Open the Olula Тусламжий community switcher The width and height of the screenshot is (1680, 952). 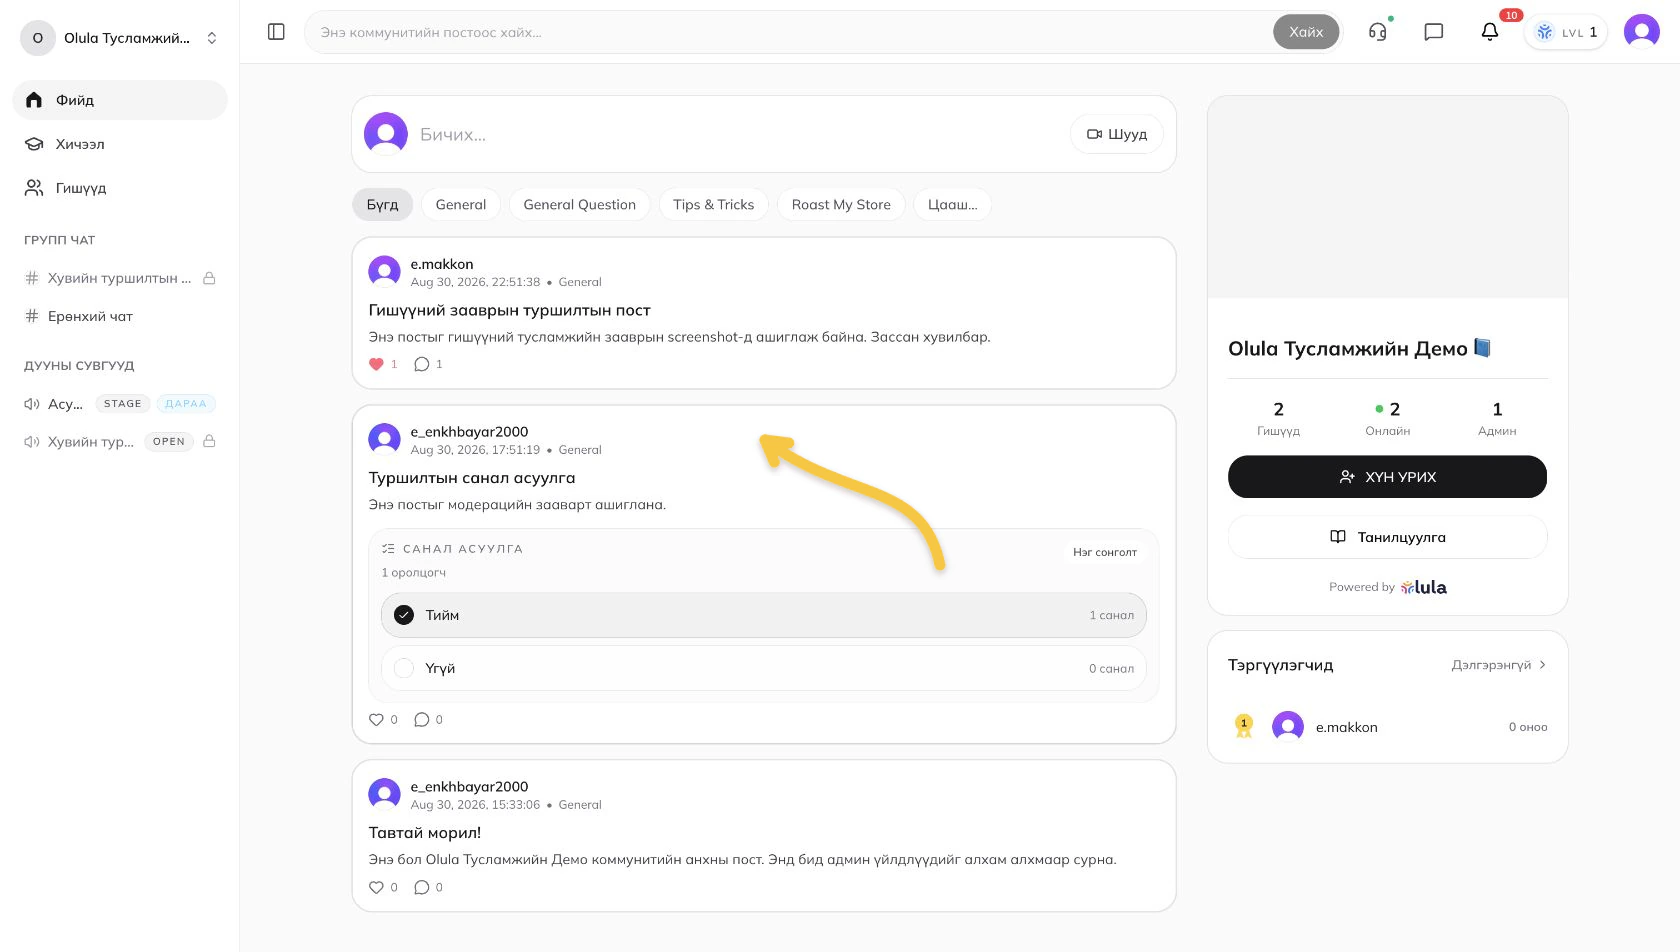[120, 38]
